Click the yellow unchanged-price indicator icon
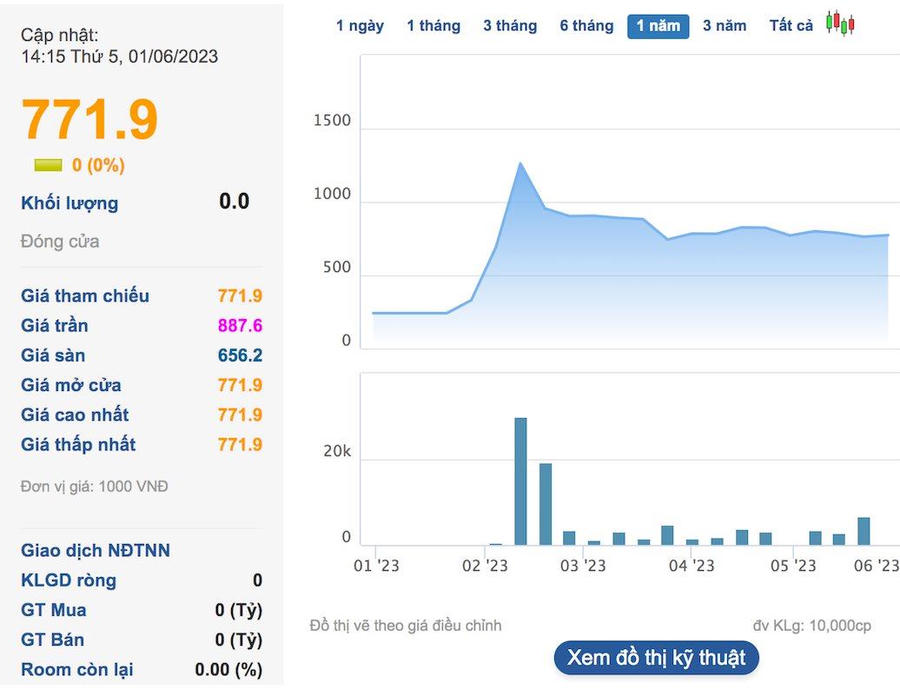The image size is (900, 690). pos(48,166)
